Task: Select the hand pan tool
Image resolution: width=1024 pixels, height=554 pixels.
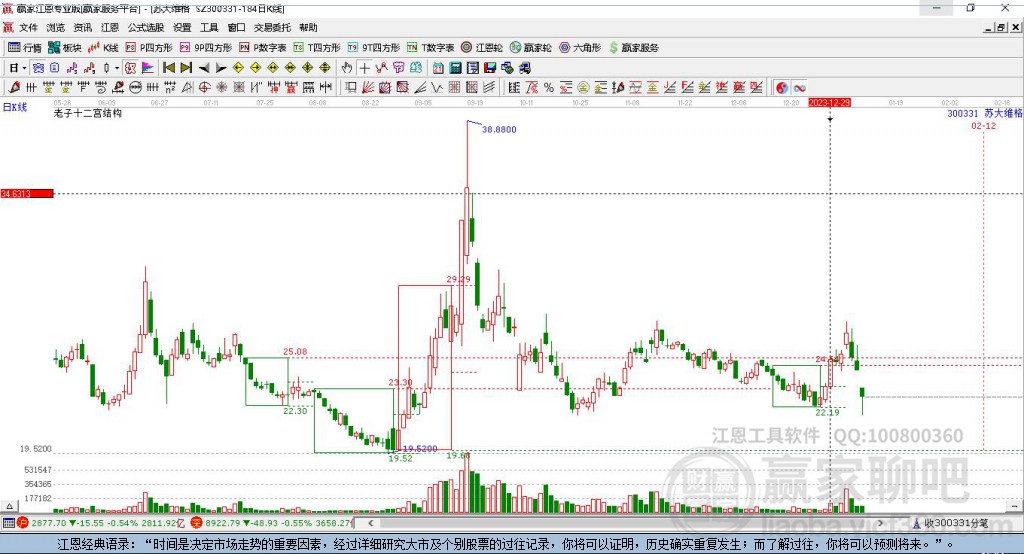Action: [347, 67]
